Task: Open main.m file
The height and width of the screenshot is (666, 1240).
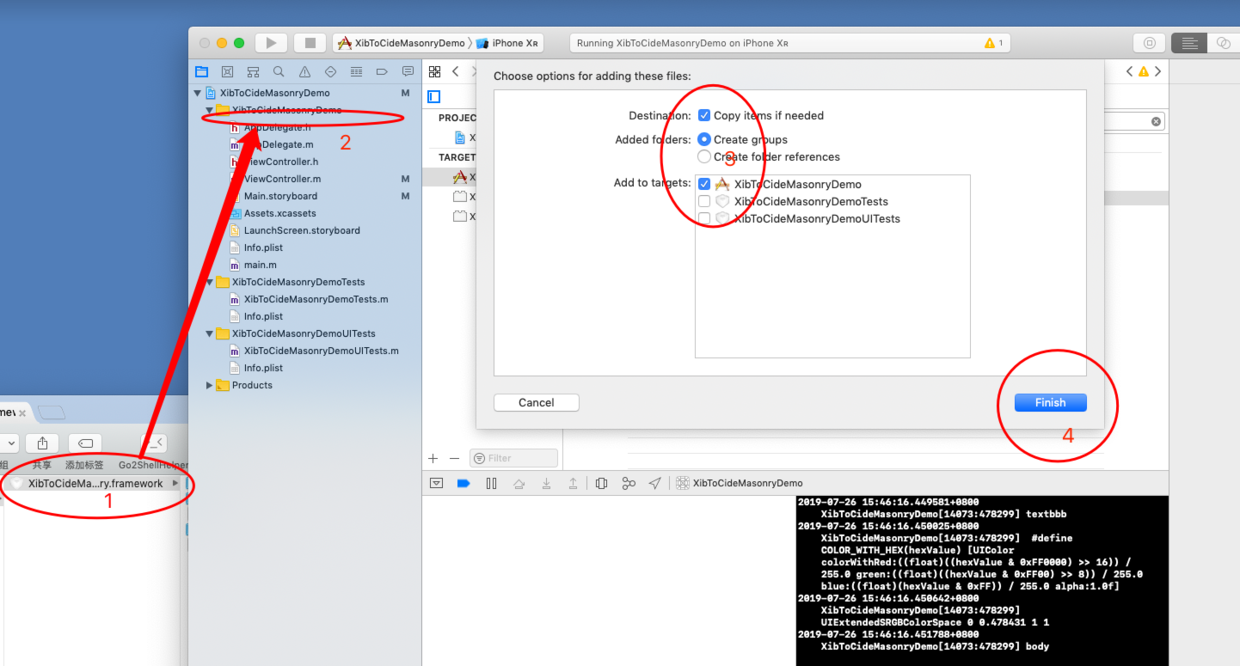Action: pos(260,265)
